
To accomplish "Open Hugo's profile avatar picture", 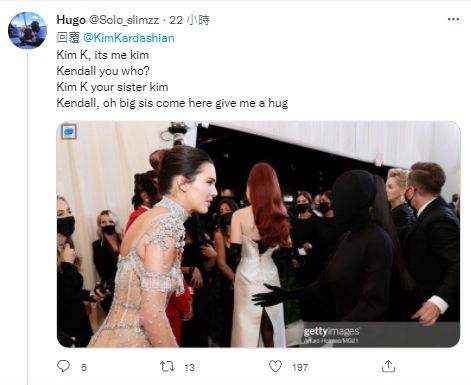I will point(27,30).
